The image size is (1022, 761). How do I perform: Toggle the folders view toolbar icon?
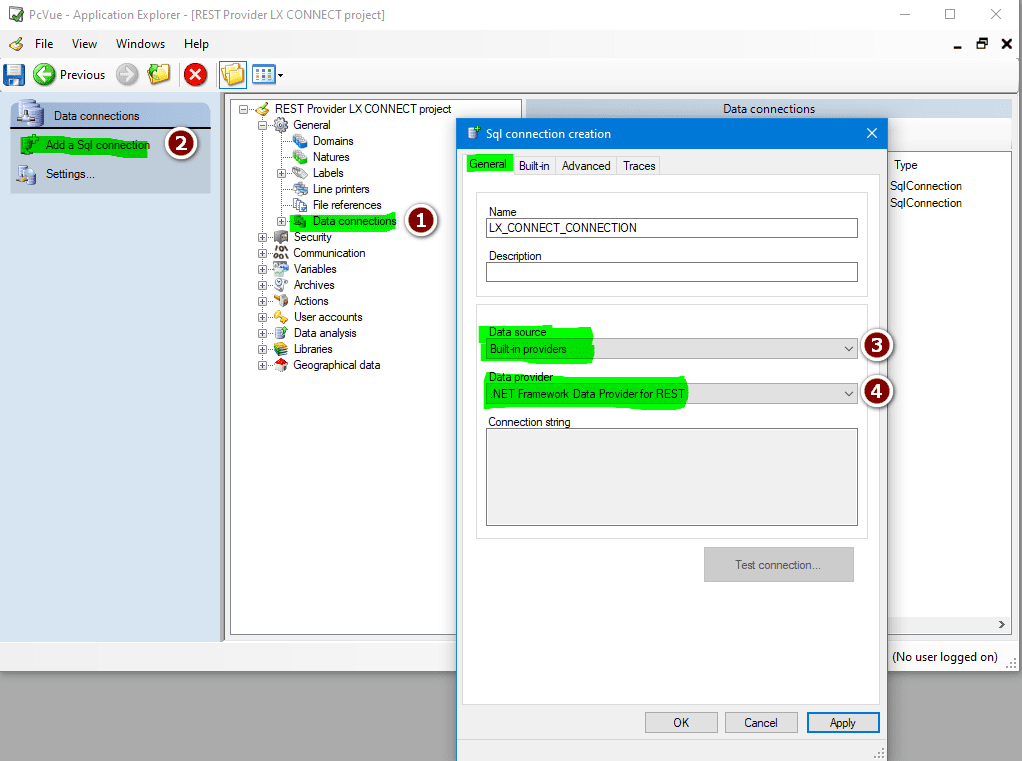coord(233,74)
